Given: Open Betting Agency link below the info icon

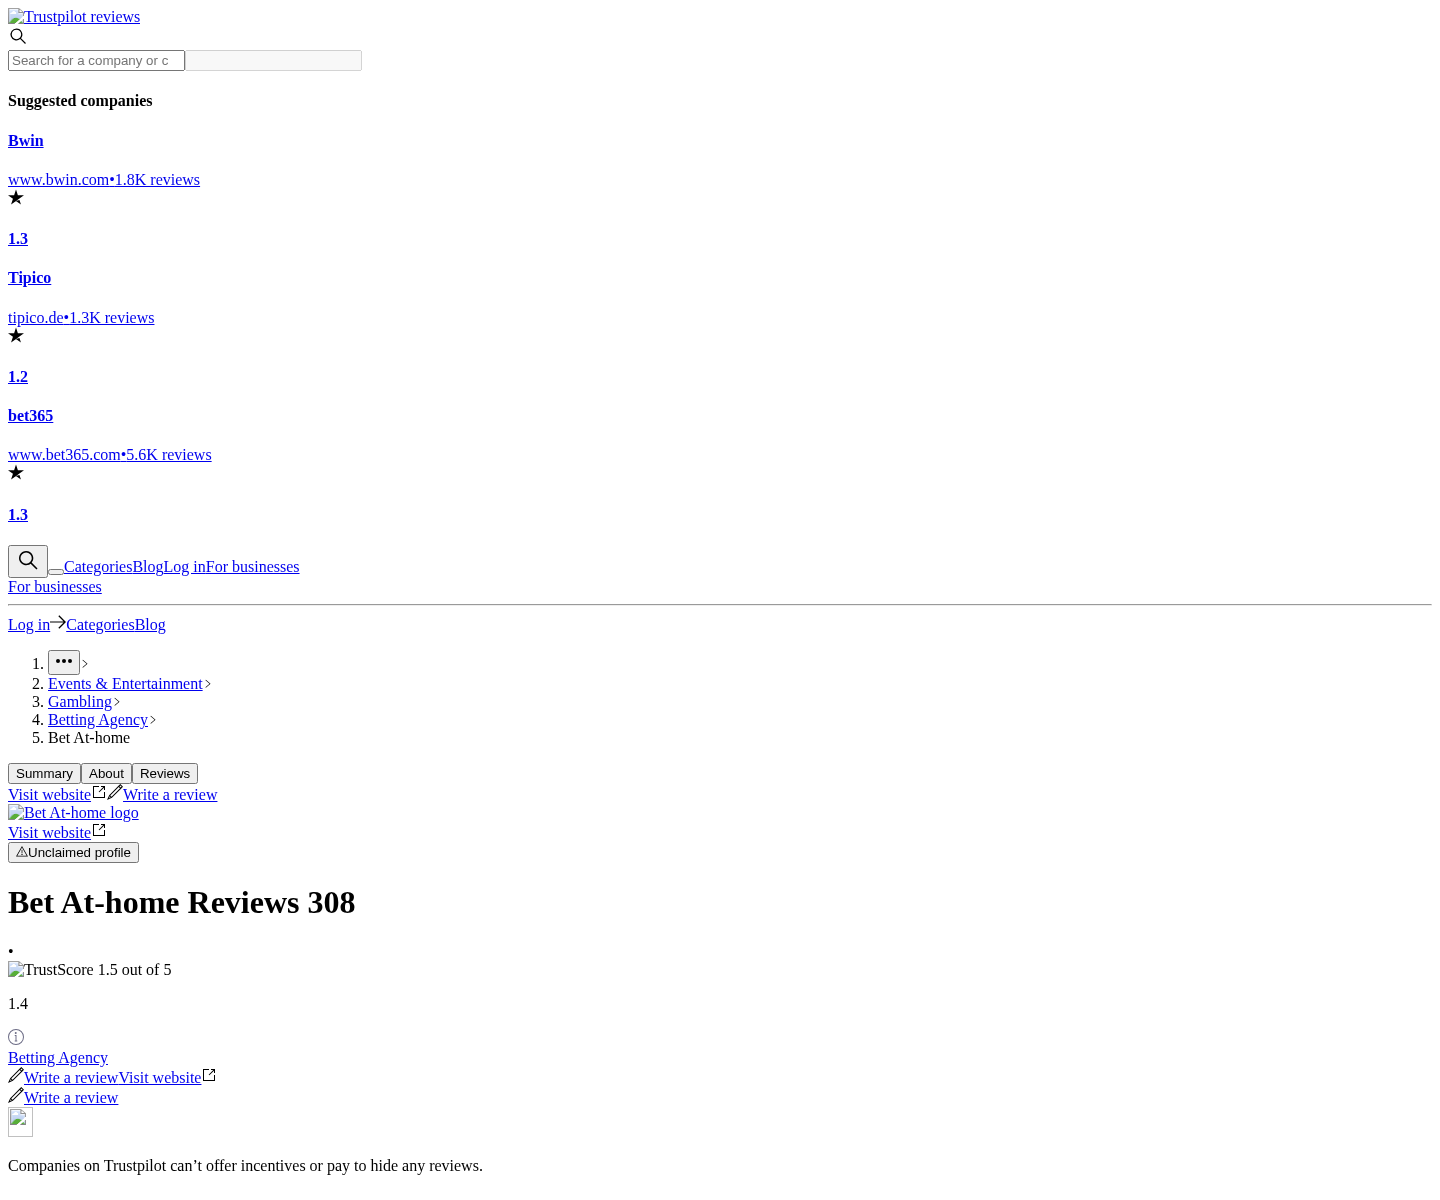Looking at the screenshot, I should point(58,1058).
